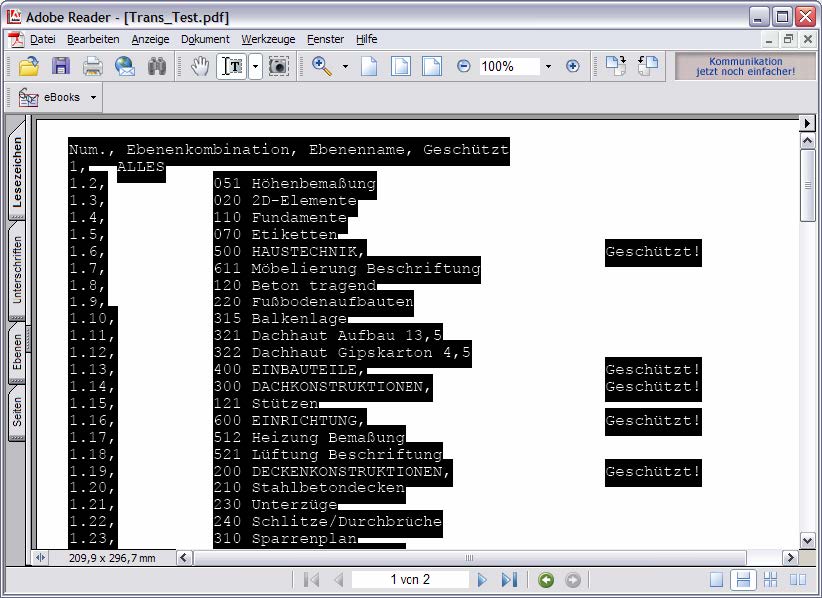Open the Werkzeuge menu

(x=268, y=39)
